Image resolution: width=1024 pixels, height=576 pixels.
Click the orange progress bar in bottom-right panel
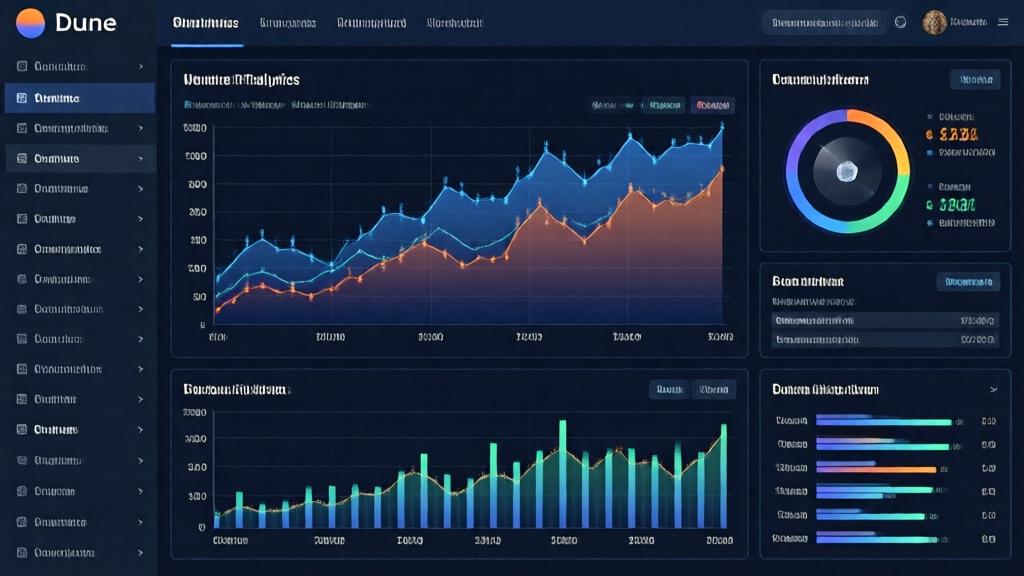click(876, 468)
